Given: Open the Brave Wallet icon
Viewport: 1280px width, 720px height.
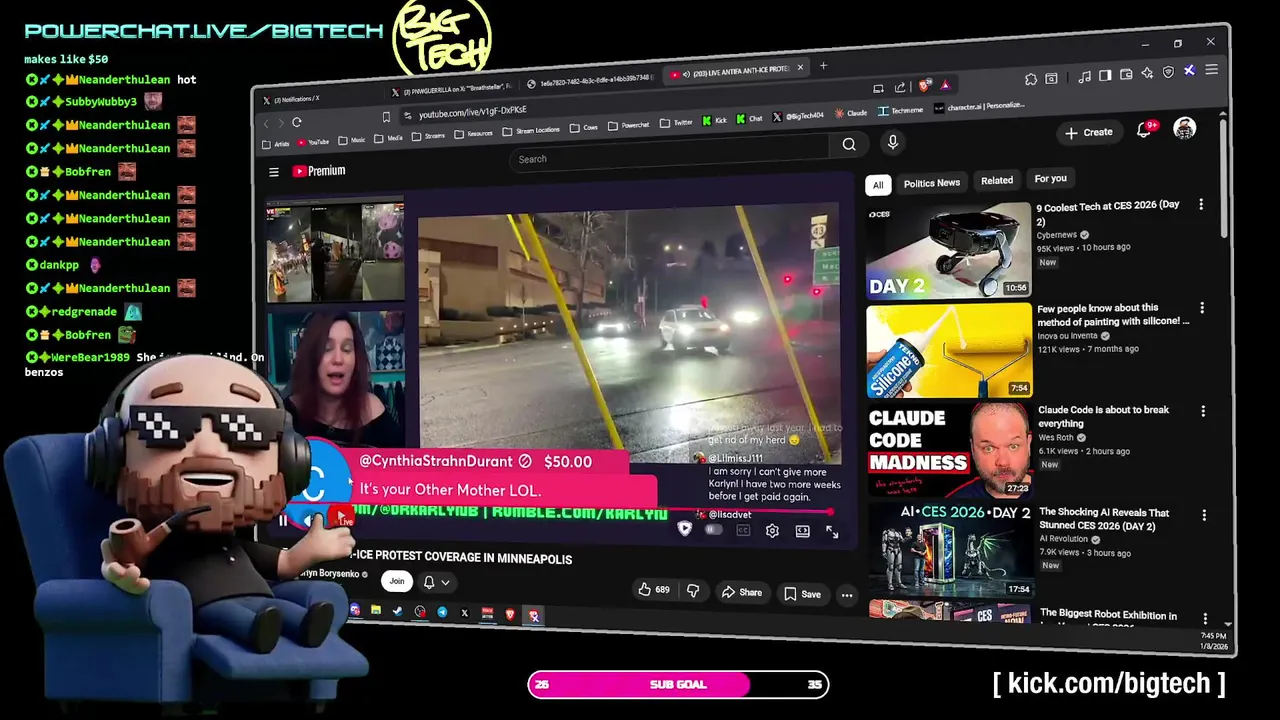Looking at the screenshot, I should click(x=1126, y=74).
